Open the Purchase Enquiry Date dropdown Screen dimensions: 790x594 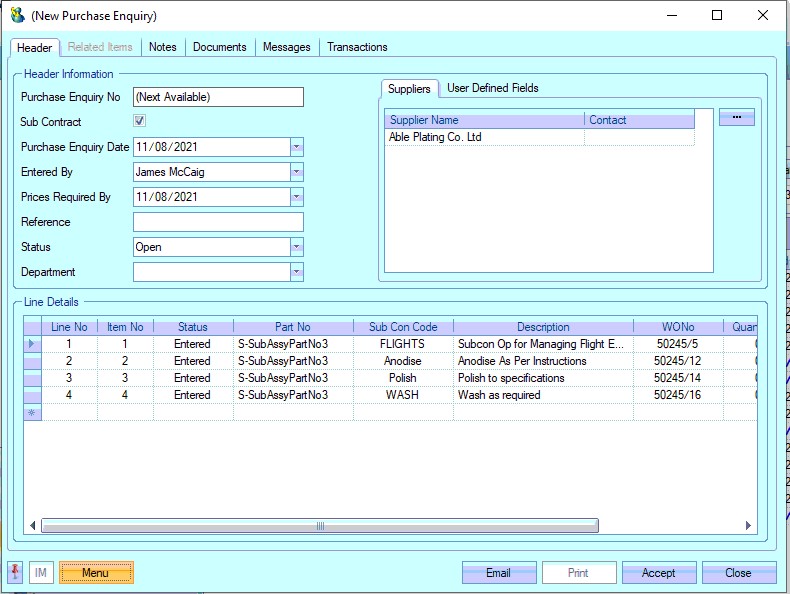point(296,147)
